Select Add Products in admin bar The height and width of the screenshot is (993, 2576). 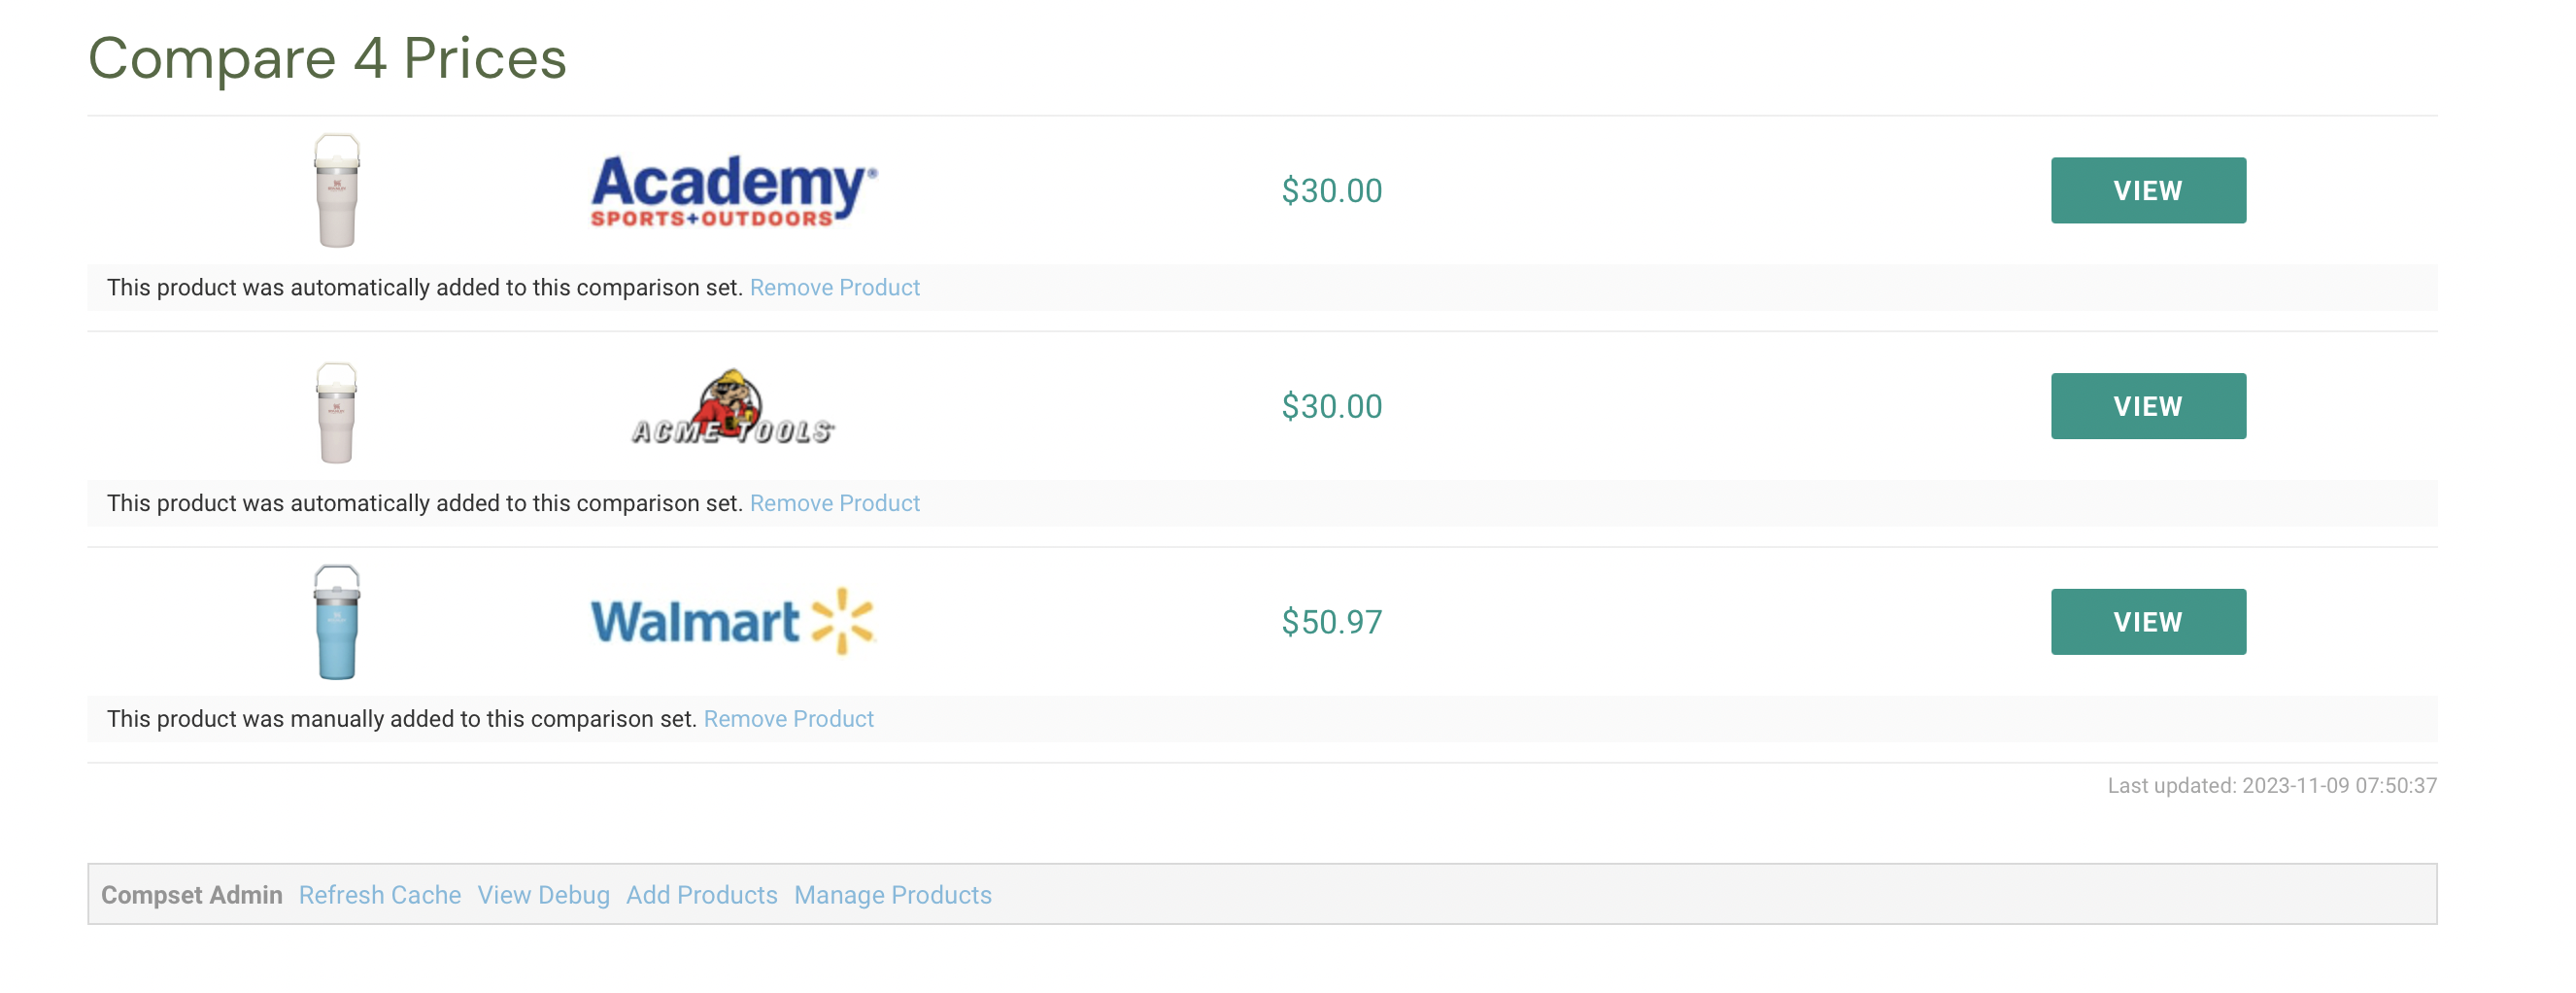tap(701, 895)
